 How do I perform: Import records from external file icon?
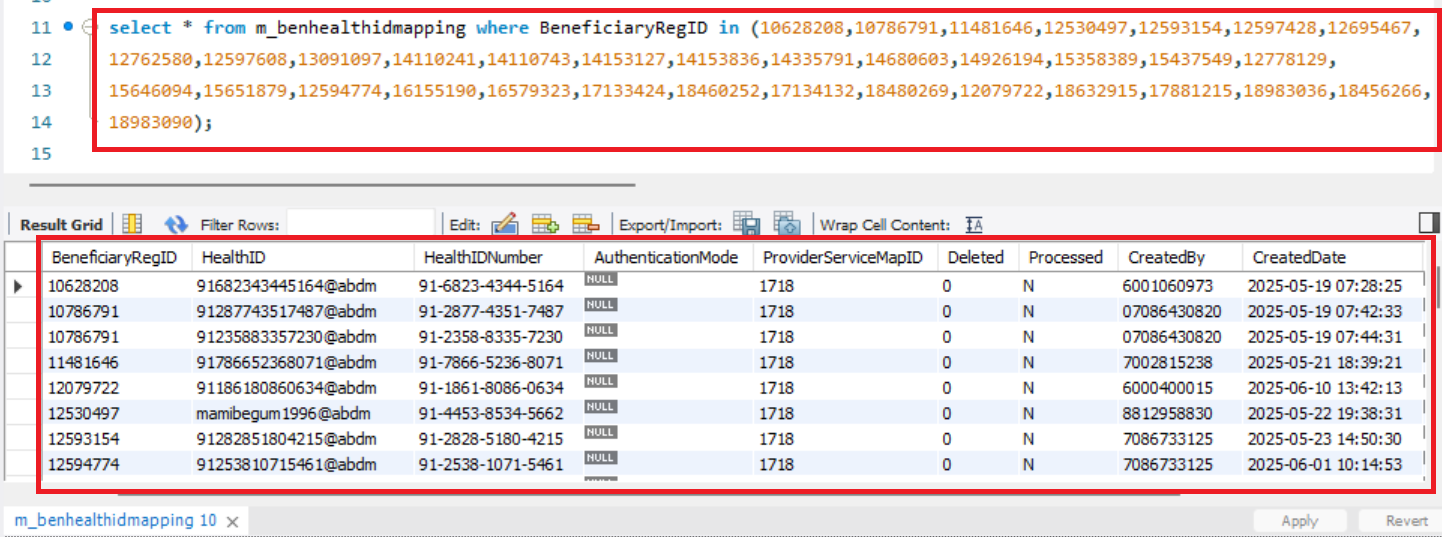click(787, 224)
